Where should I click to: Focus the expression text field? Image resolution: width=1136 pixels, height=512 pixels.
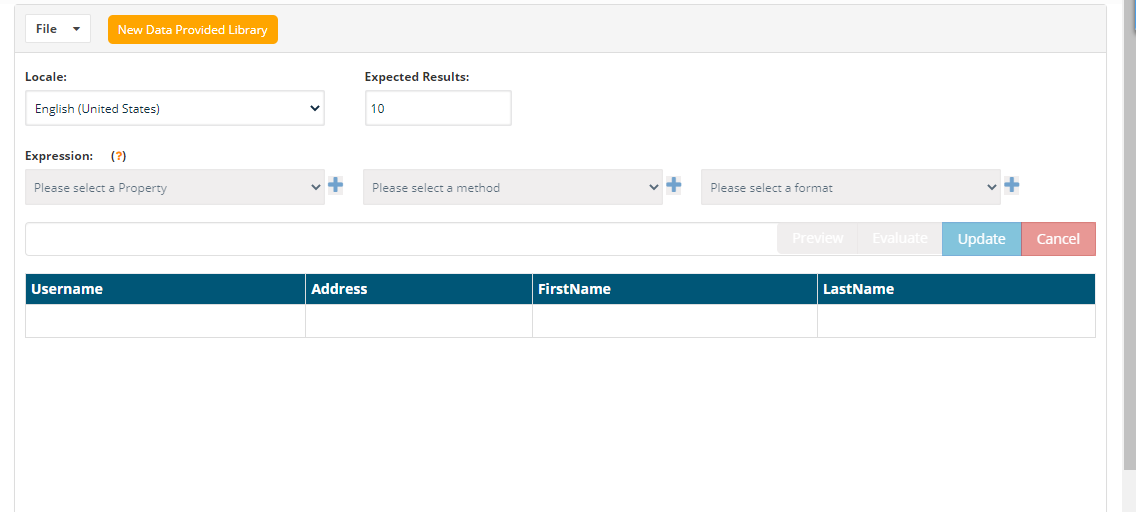400,239
